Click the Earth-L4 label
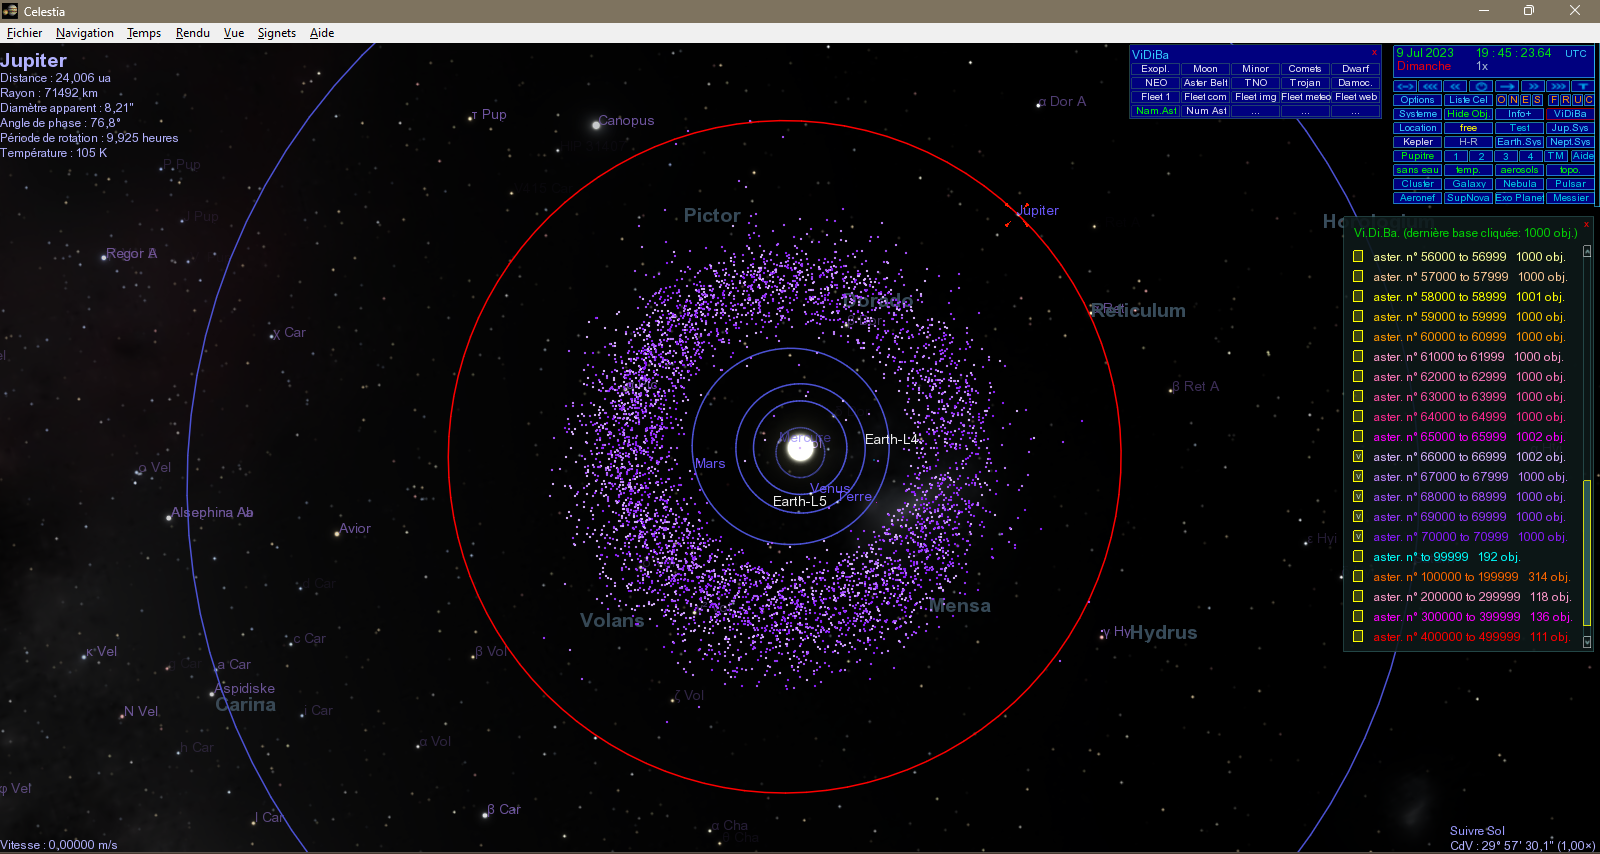Viewport: 1600px width, 854px height. [891, 439]
